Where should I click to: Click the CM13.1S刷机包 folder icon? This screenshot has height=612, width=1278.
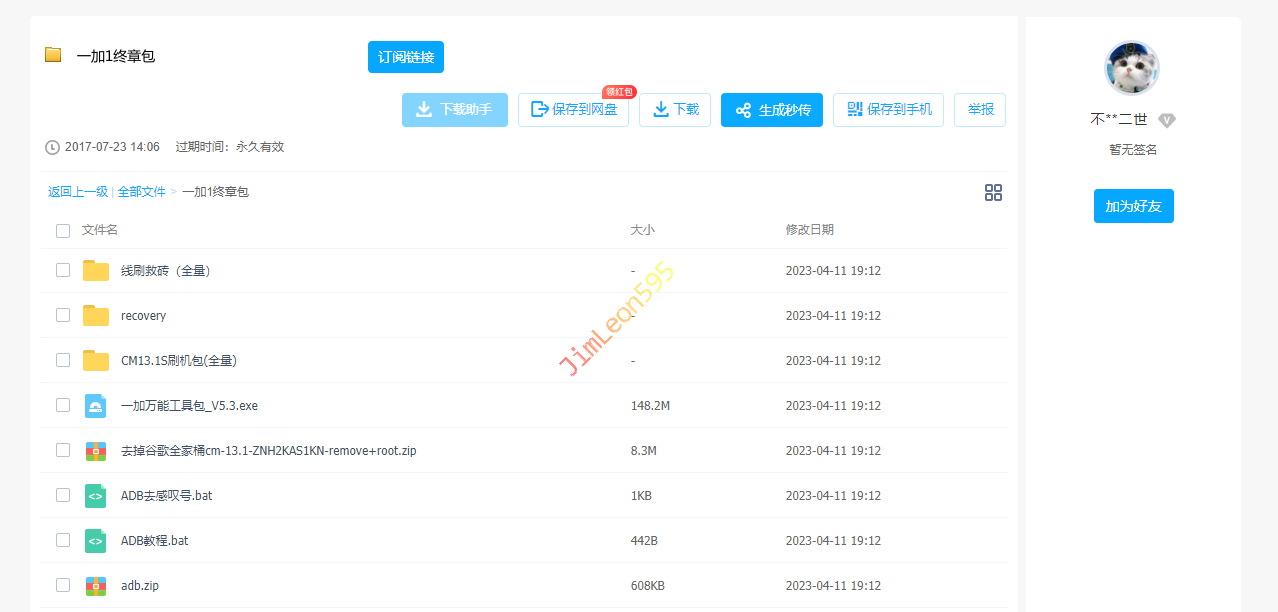pyautogui.click(x=96, y=361)
